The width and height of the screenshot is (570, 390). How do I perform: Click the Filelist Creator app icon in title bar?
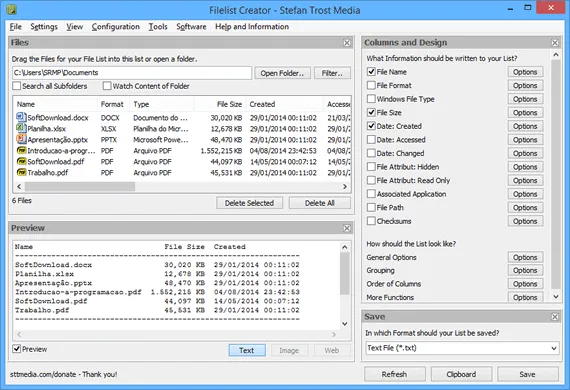coord(11,9)
